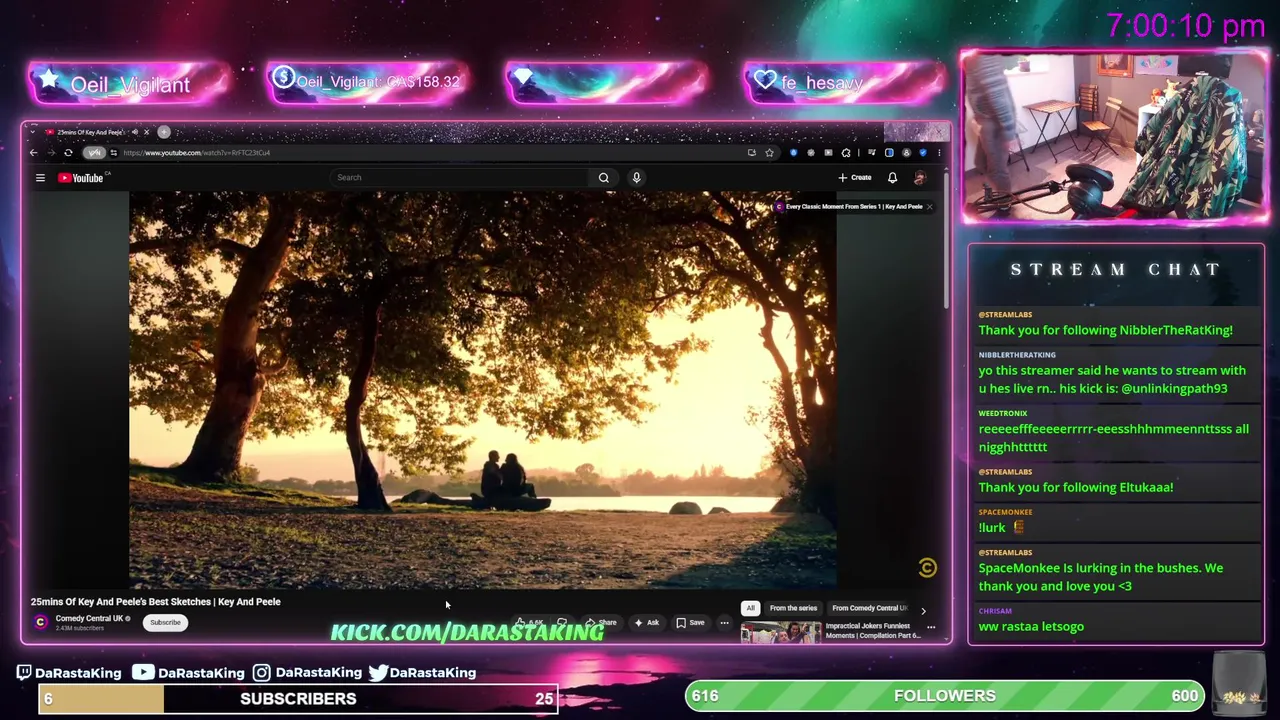Share the video with the Share button
This screenshot has width=1280, height=720.
(601, 623)
